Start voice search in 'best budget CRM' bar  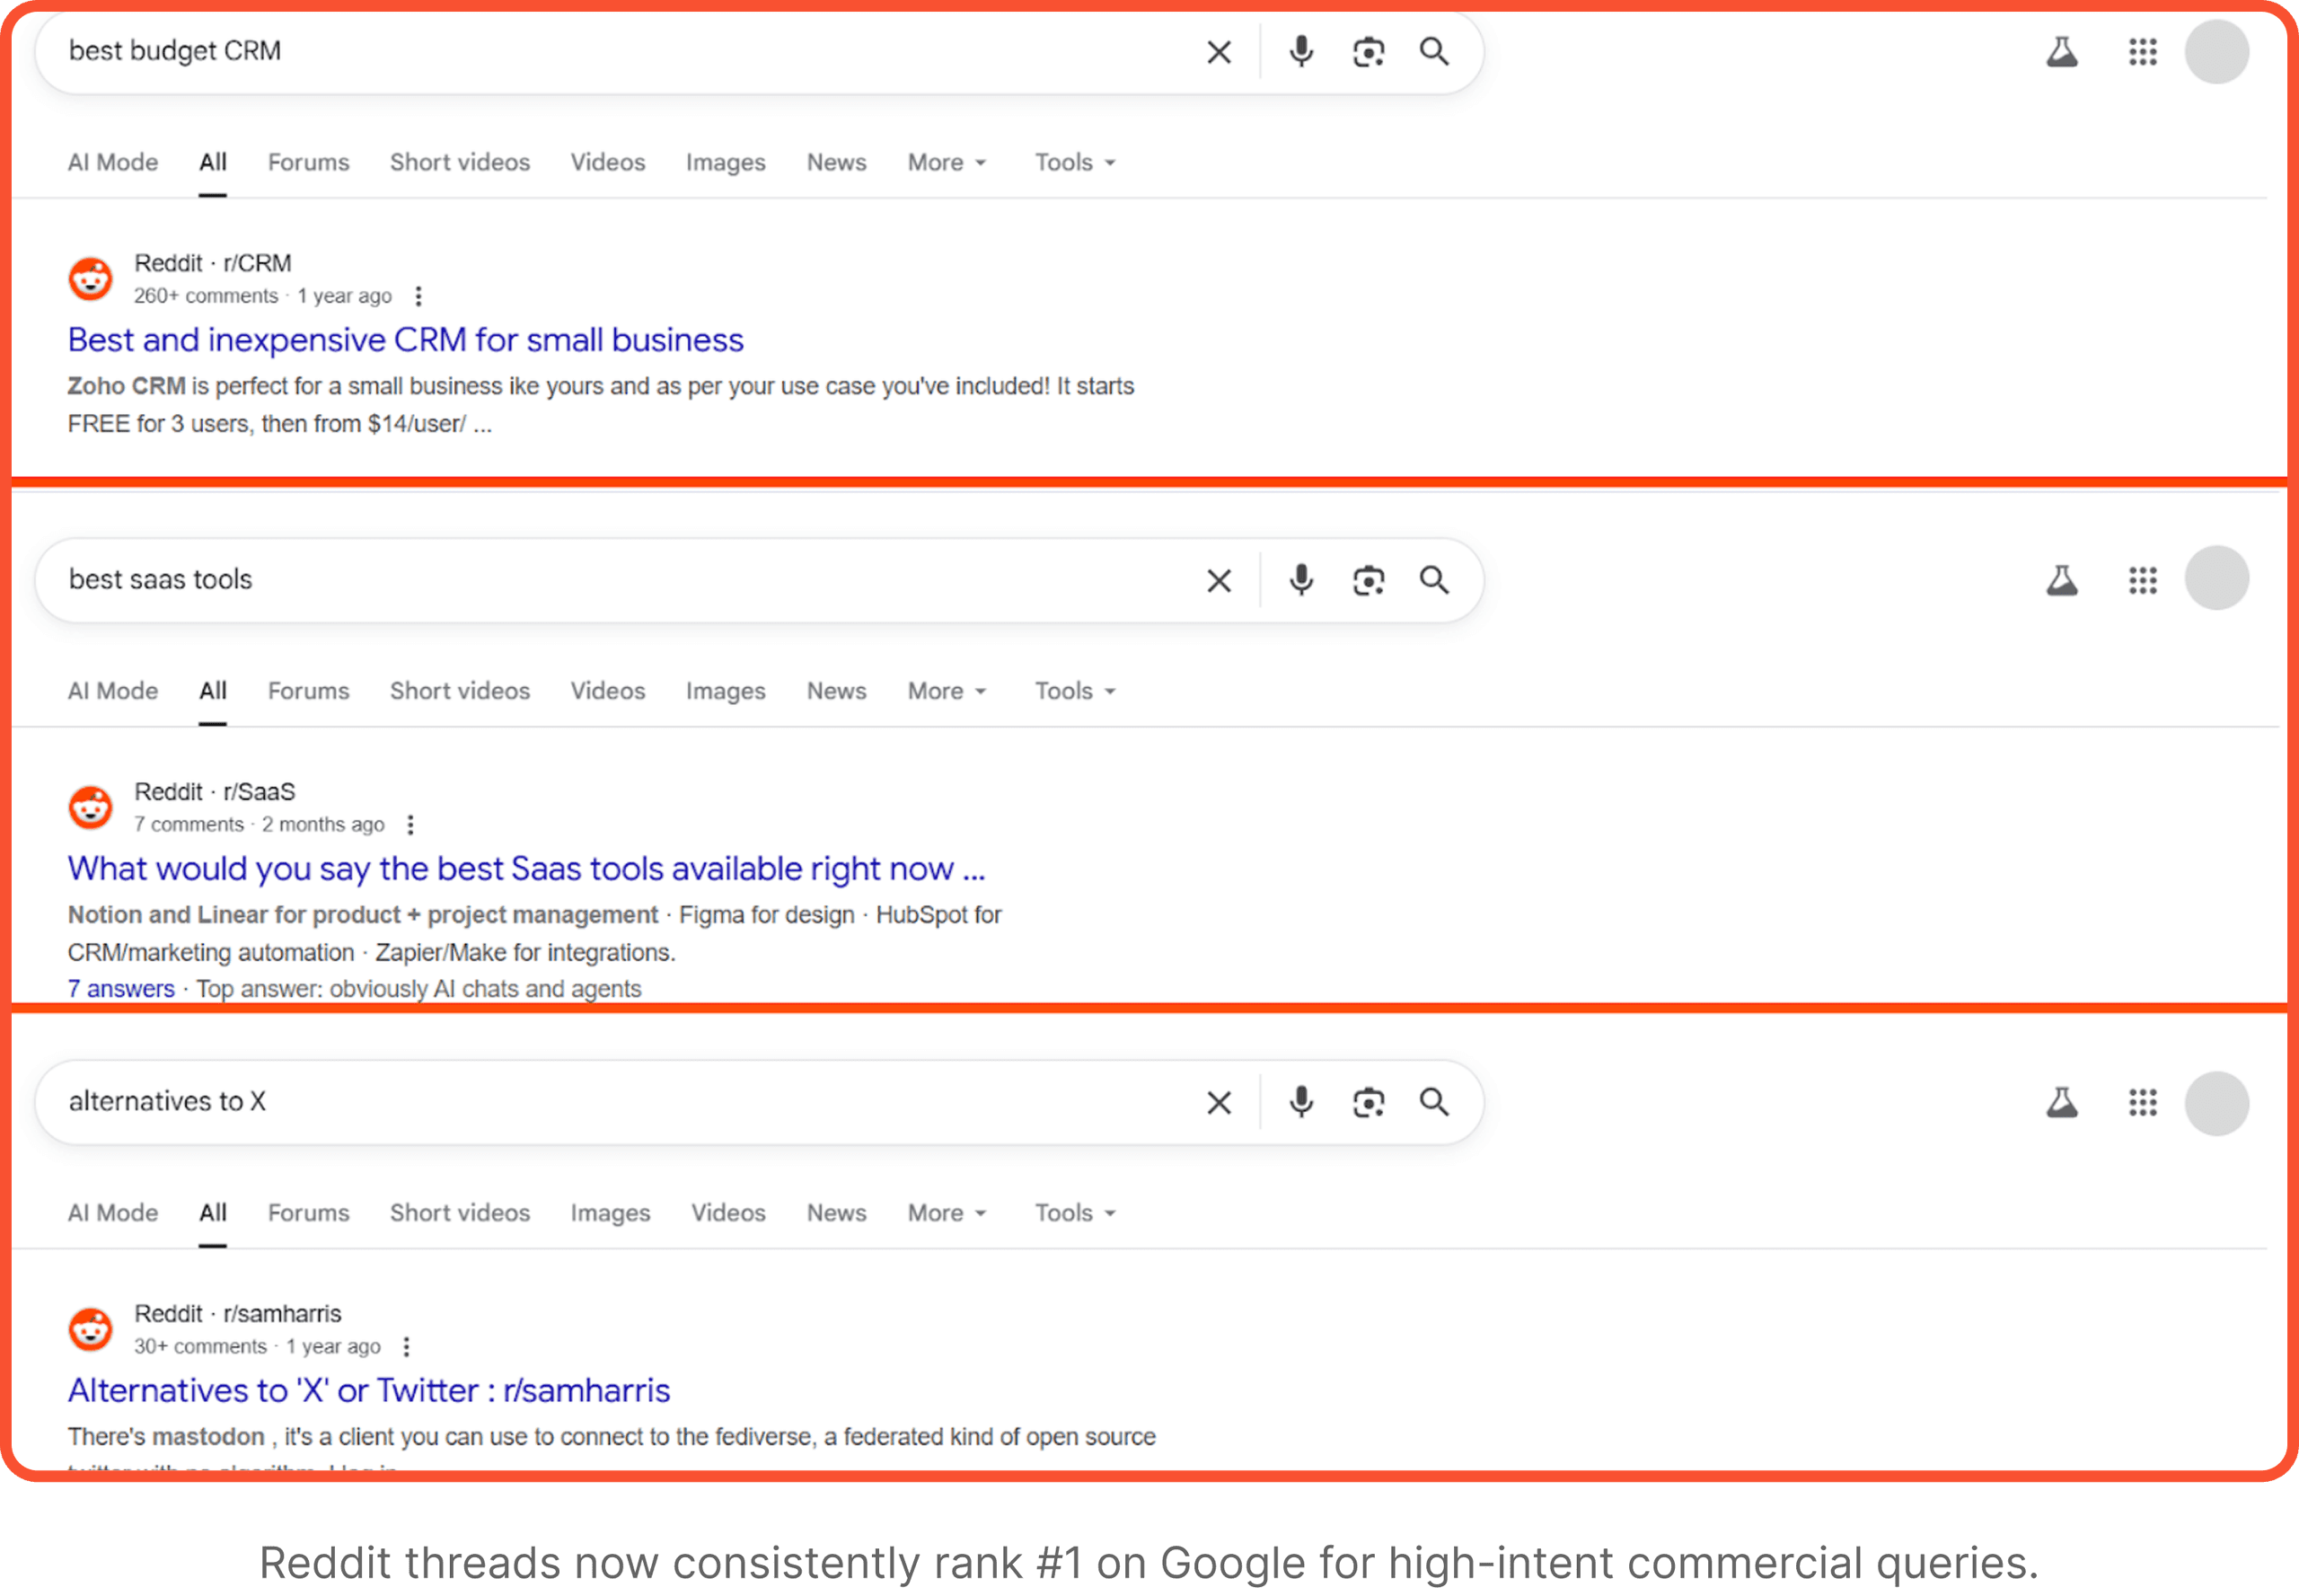pos(1300,51)
